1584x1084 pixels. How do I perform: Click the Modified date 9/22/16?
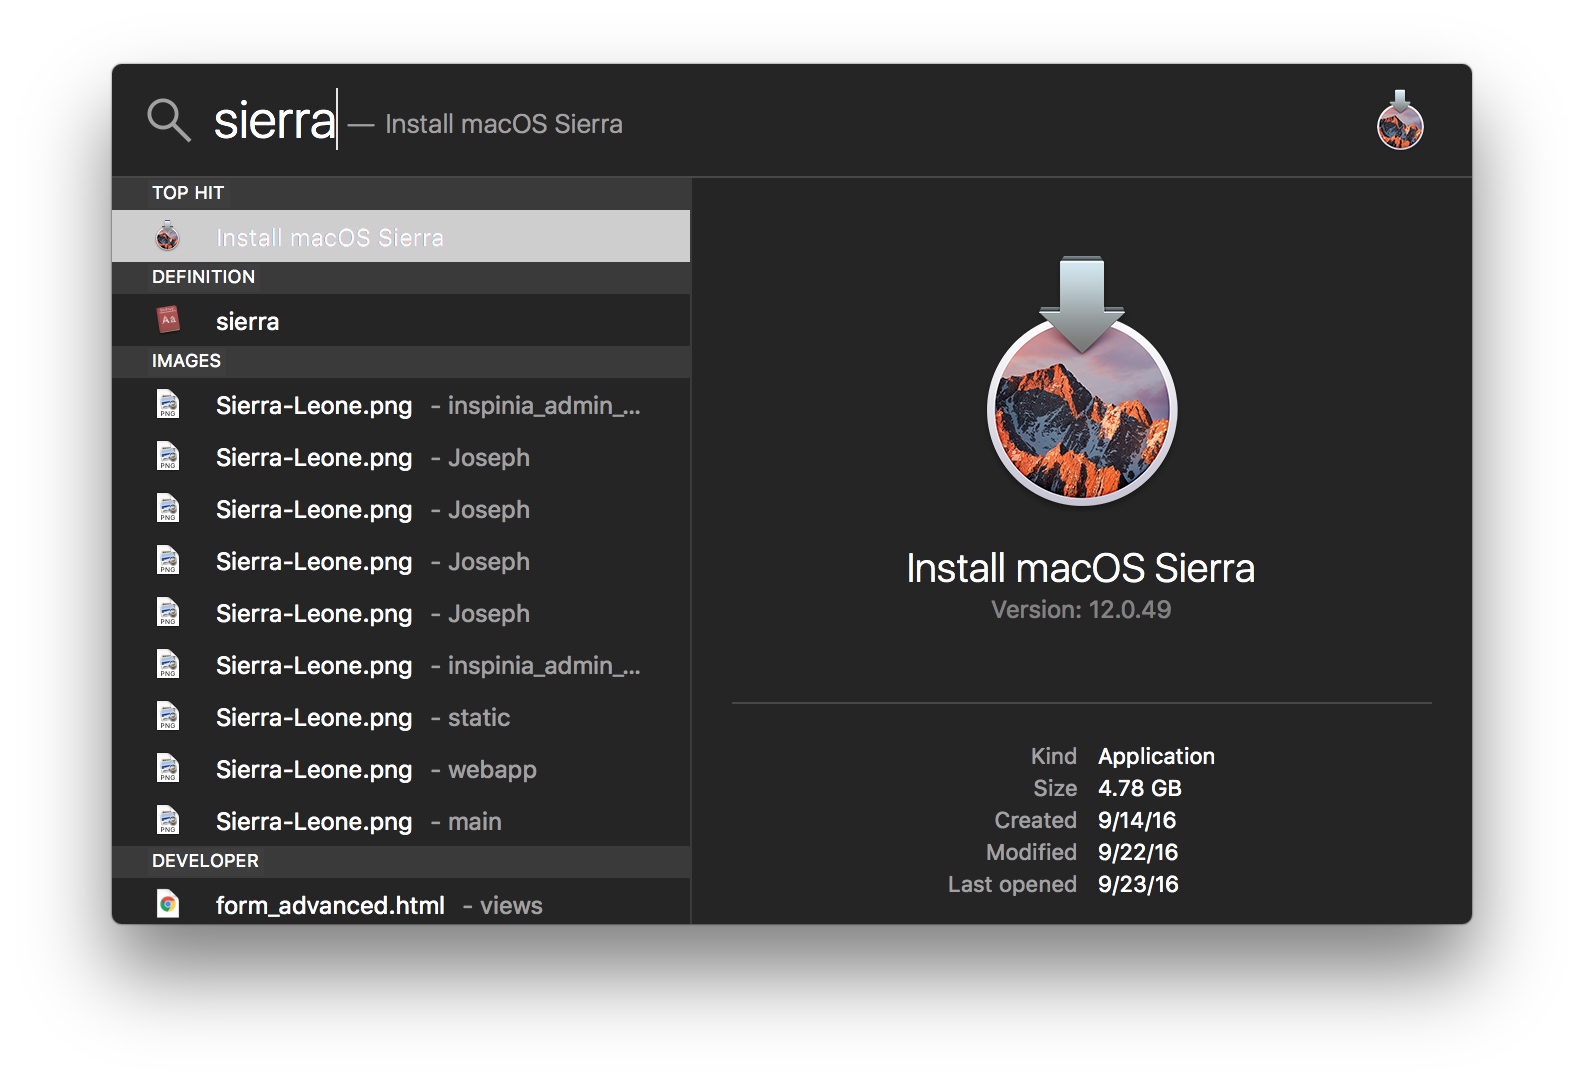point(1138,852)
